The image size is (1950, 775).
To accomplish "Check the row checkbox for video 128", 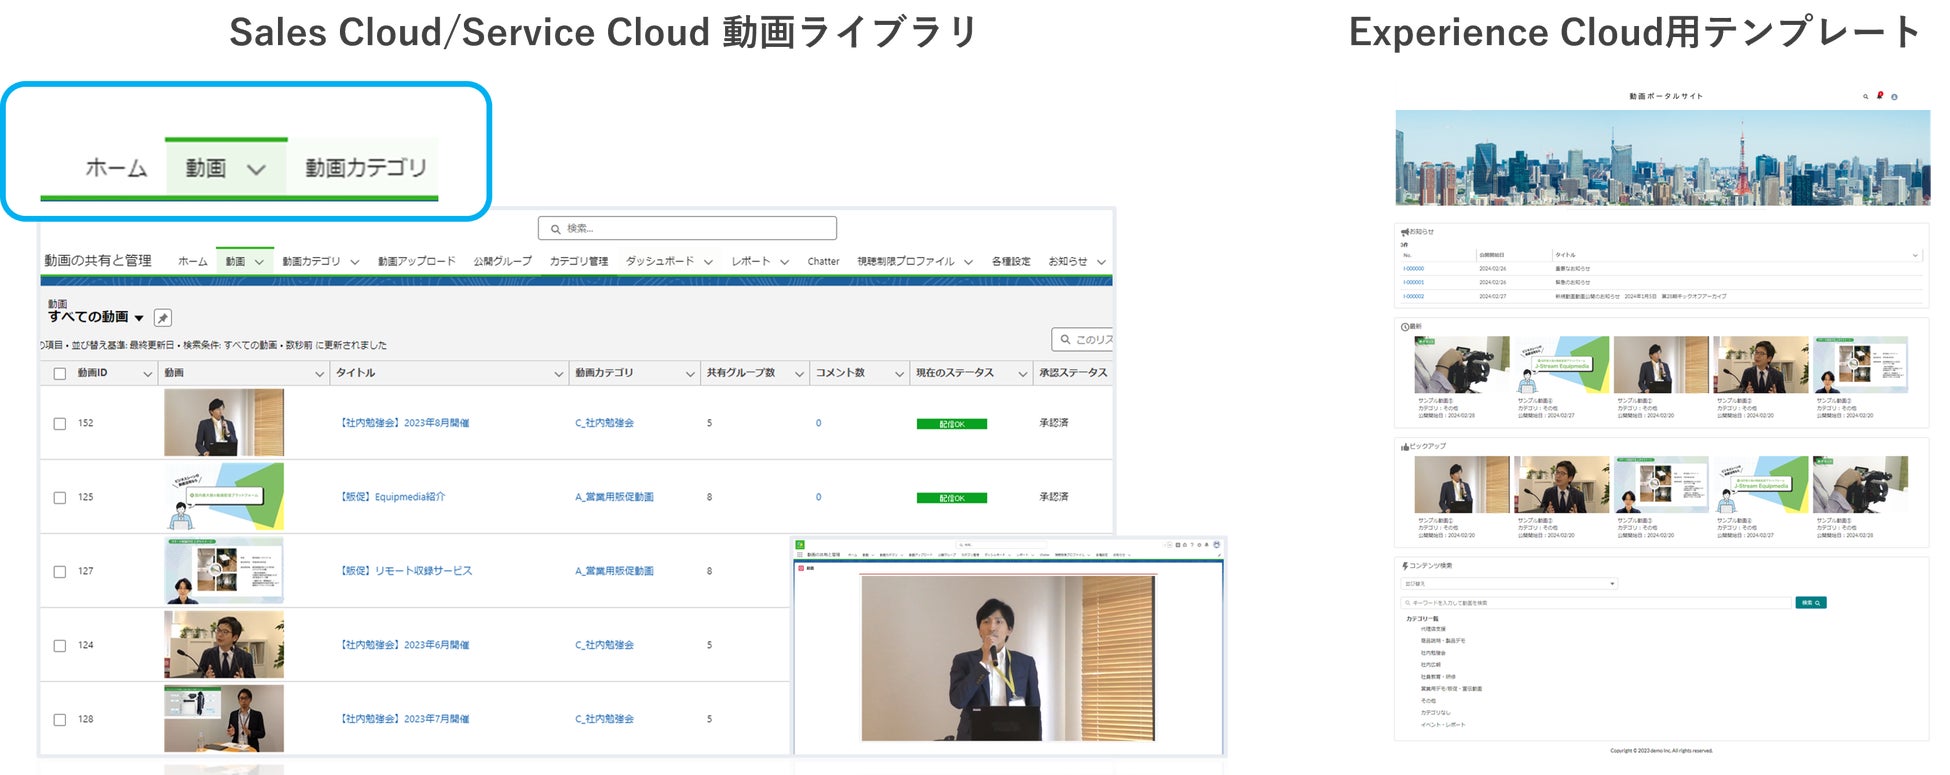I will tap(60, 720).
